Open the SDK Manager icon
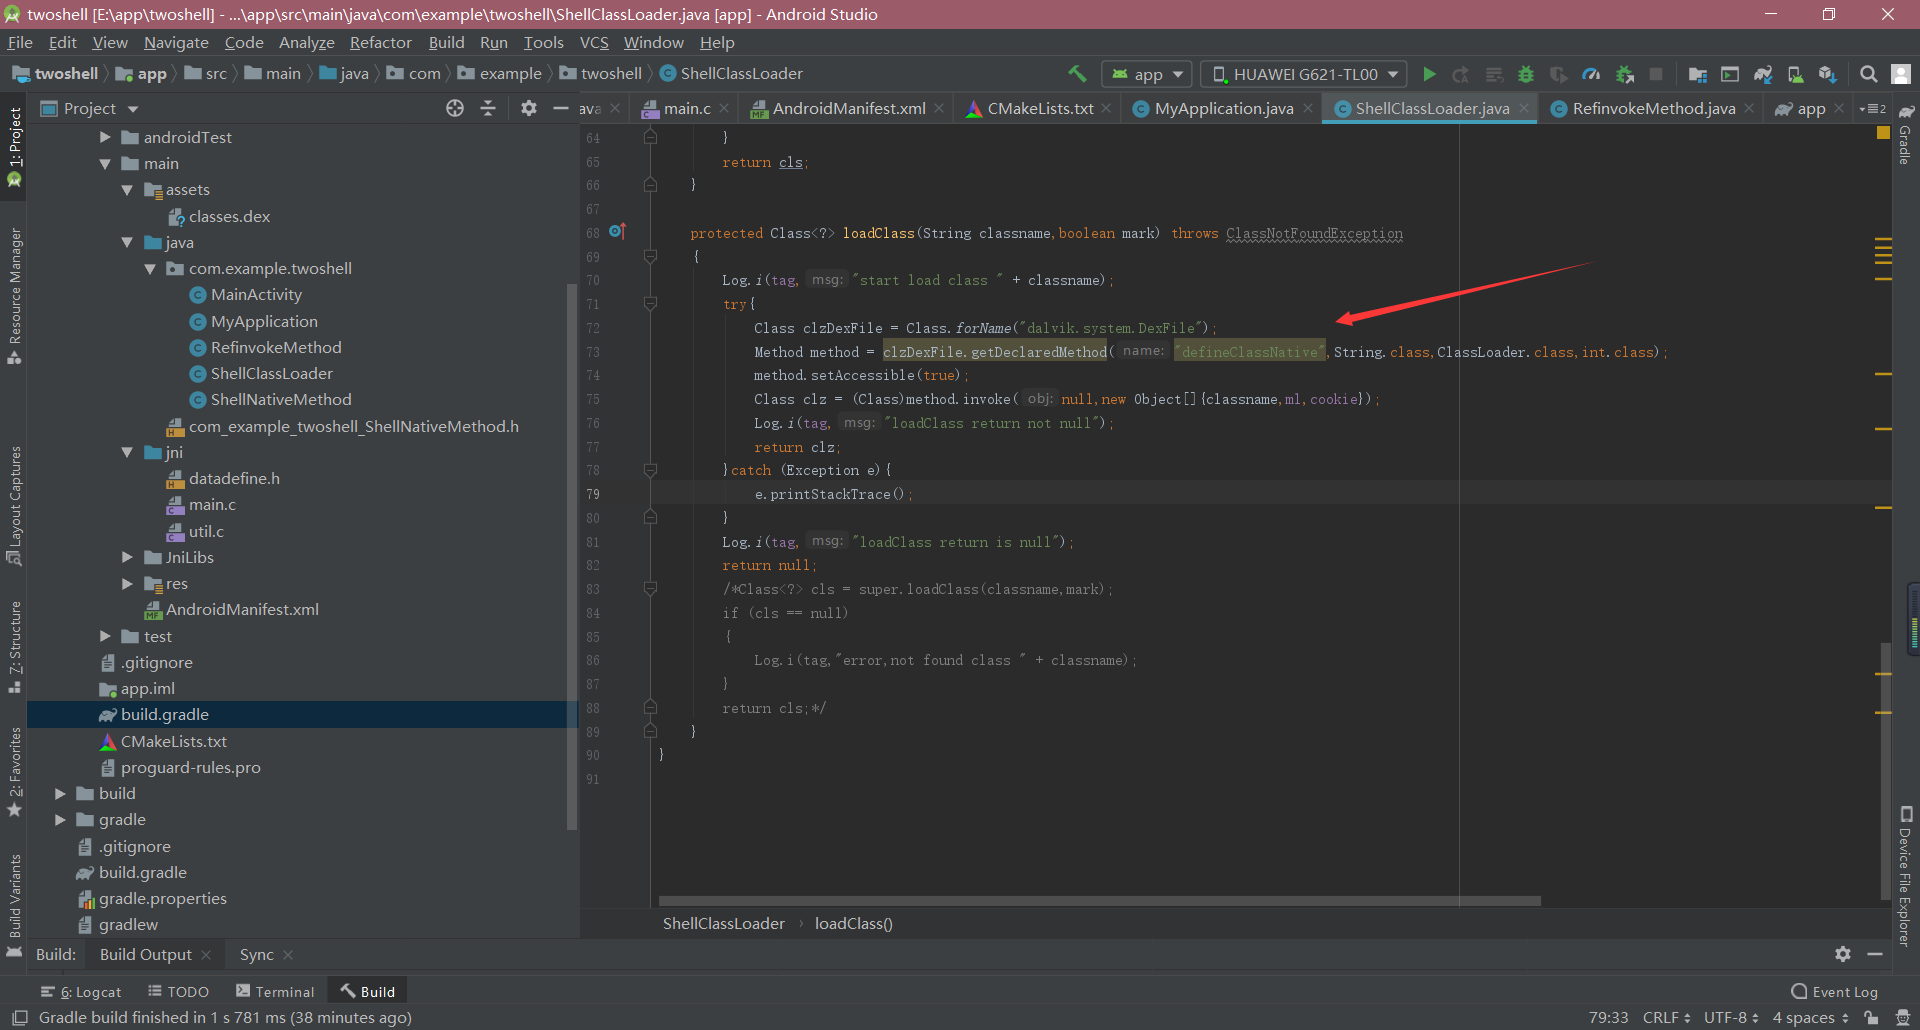The image size is (1920, 1030). tap(1828, 74)
